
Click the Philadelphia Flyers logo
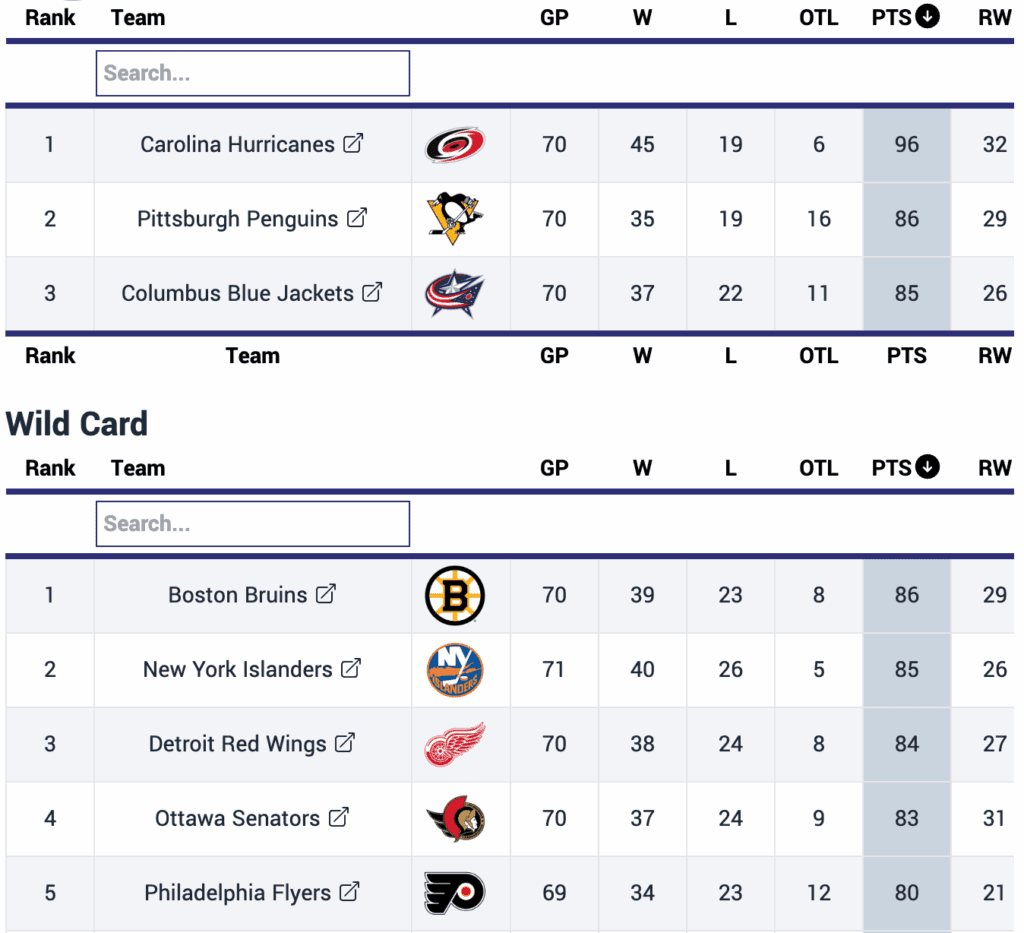tap(455, 892)
